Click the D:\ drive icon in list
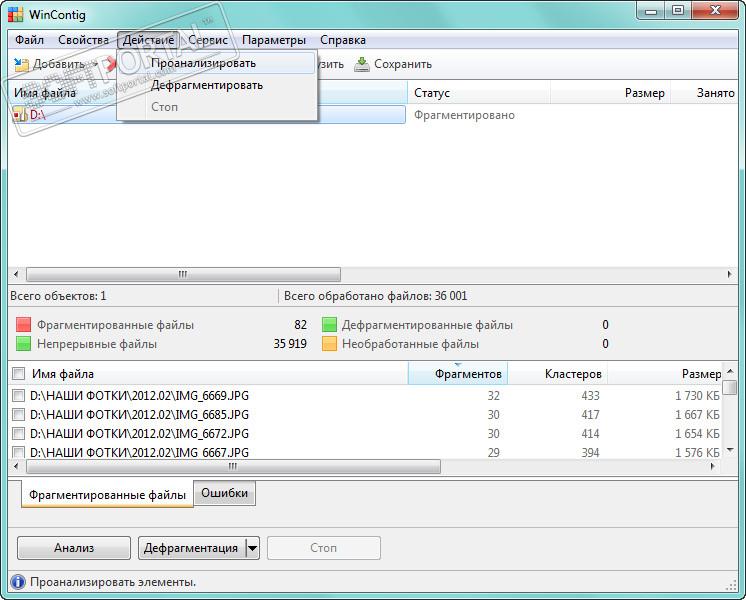The height and width of the screenshot is (600, 746). point(20,115)
